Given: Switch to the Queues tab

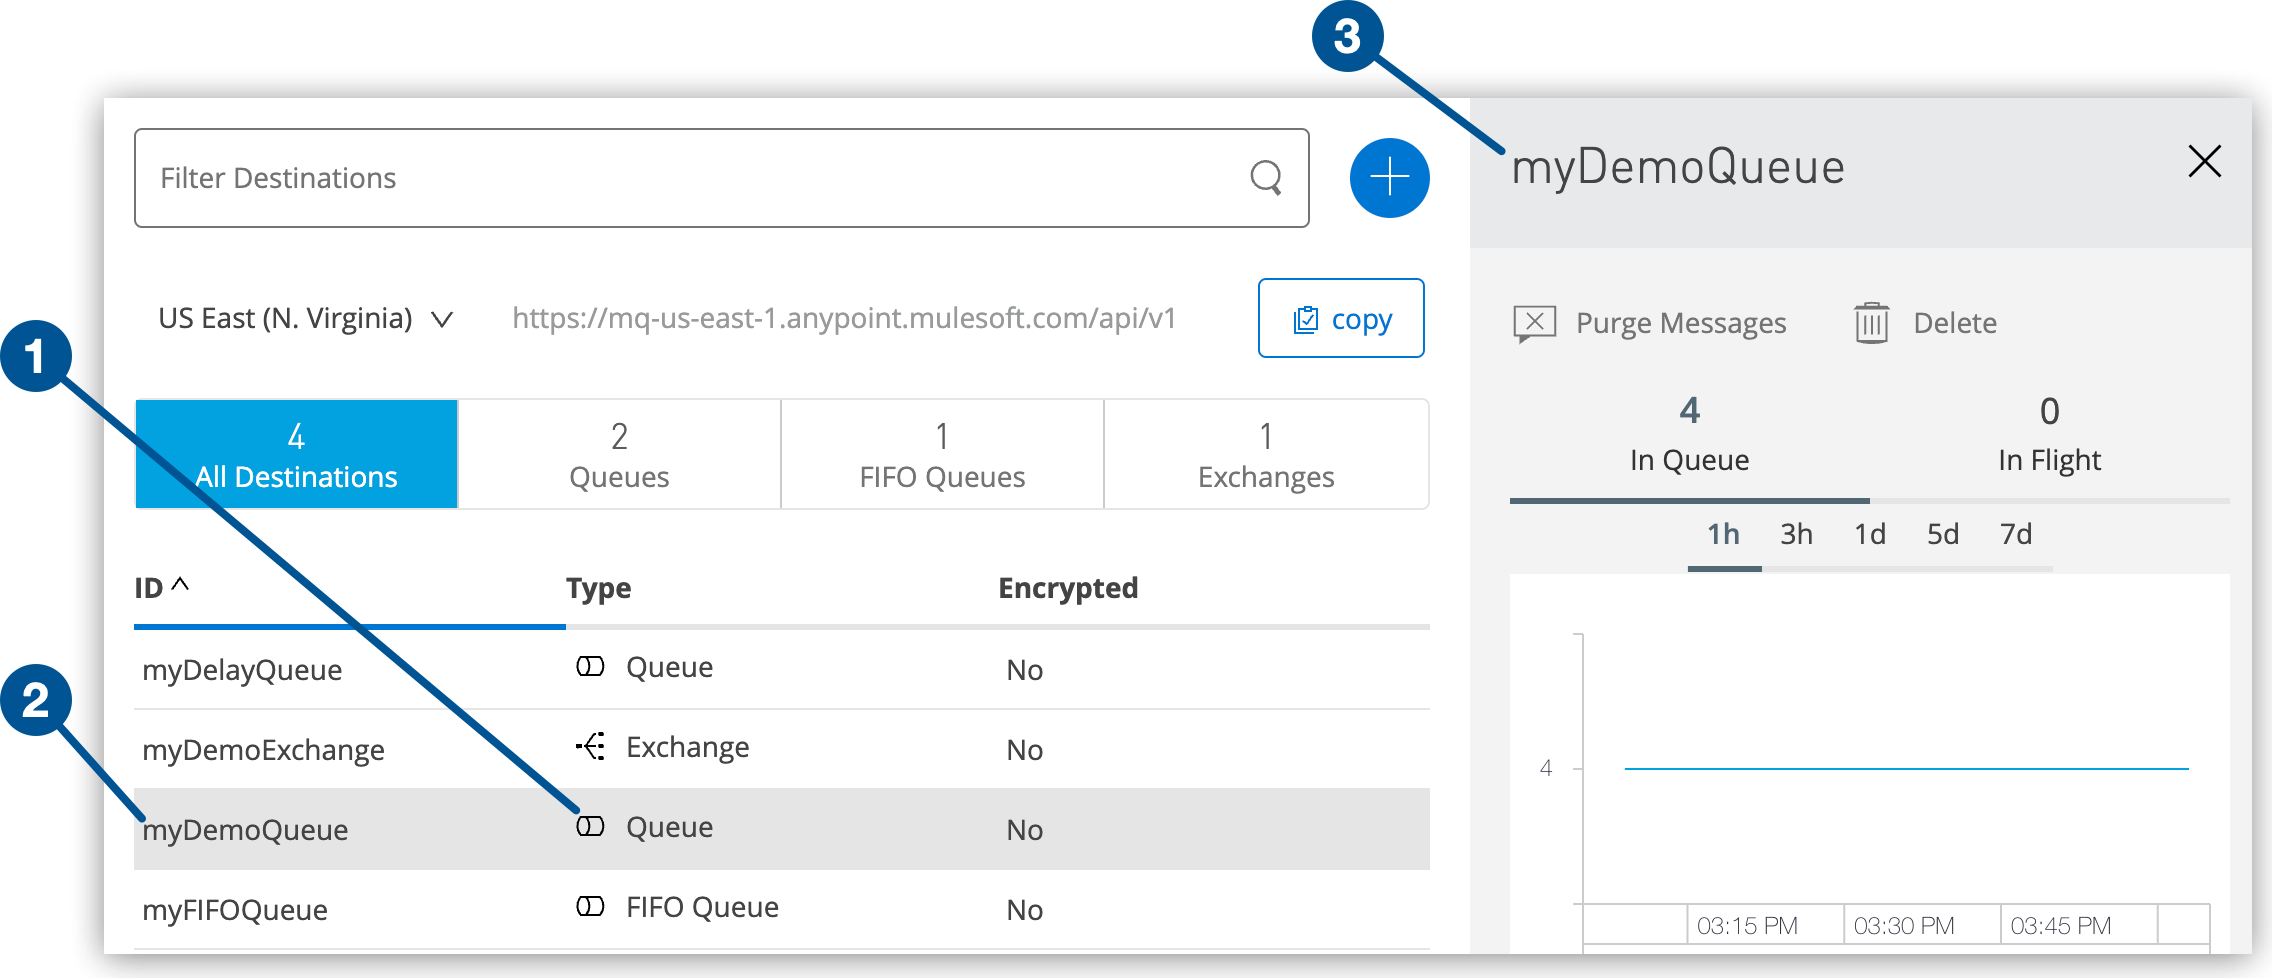Looking at the screenshot, I should [x=619, y=455].
